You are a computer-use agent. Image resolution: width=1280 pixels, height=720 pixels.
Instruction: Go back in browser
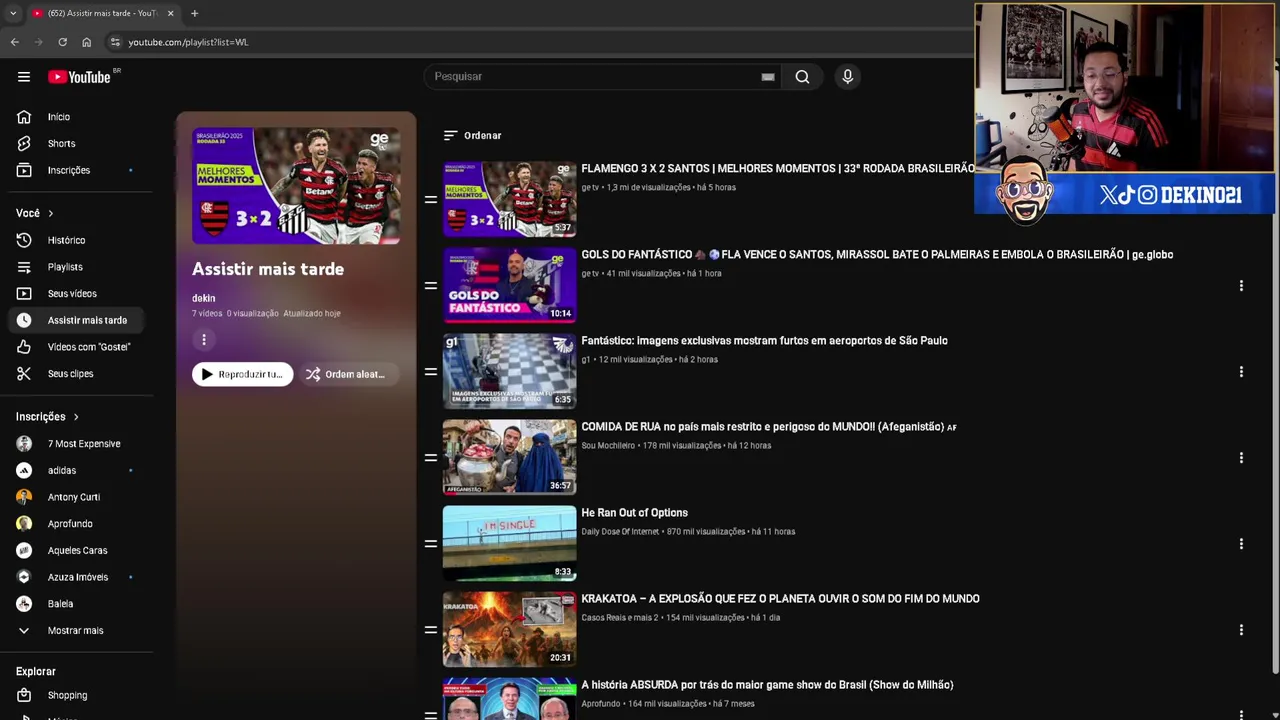point(15,42)
